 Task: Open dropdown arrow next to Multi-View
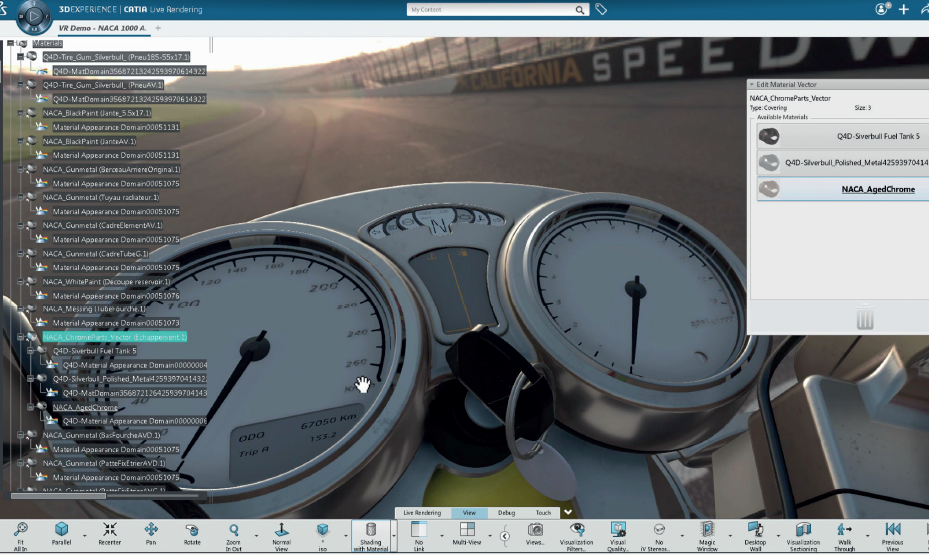[490, 536]
